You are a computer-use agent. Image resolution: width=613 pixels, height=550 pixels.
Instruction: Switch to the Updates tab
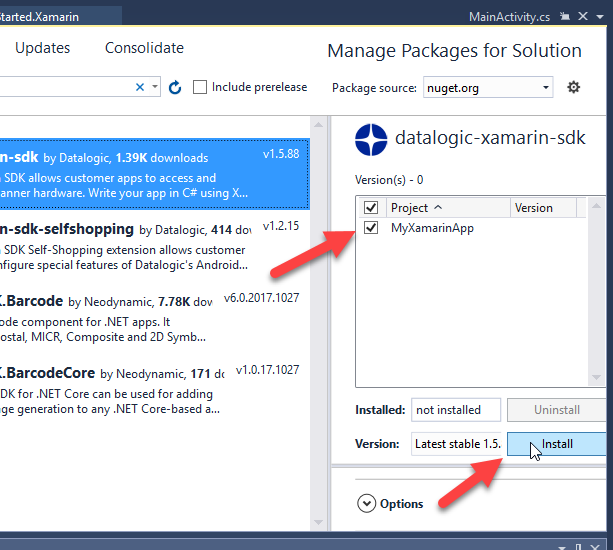(x=43, y=48)
